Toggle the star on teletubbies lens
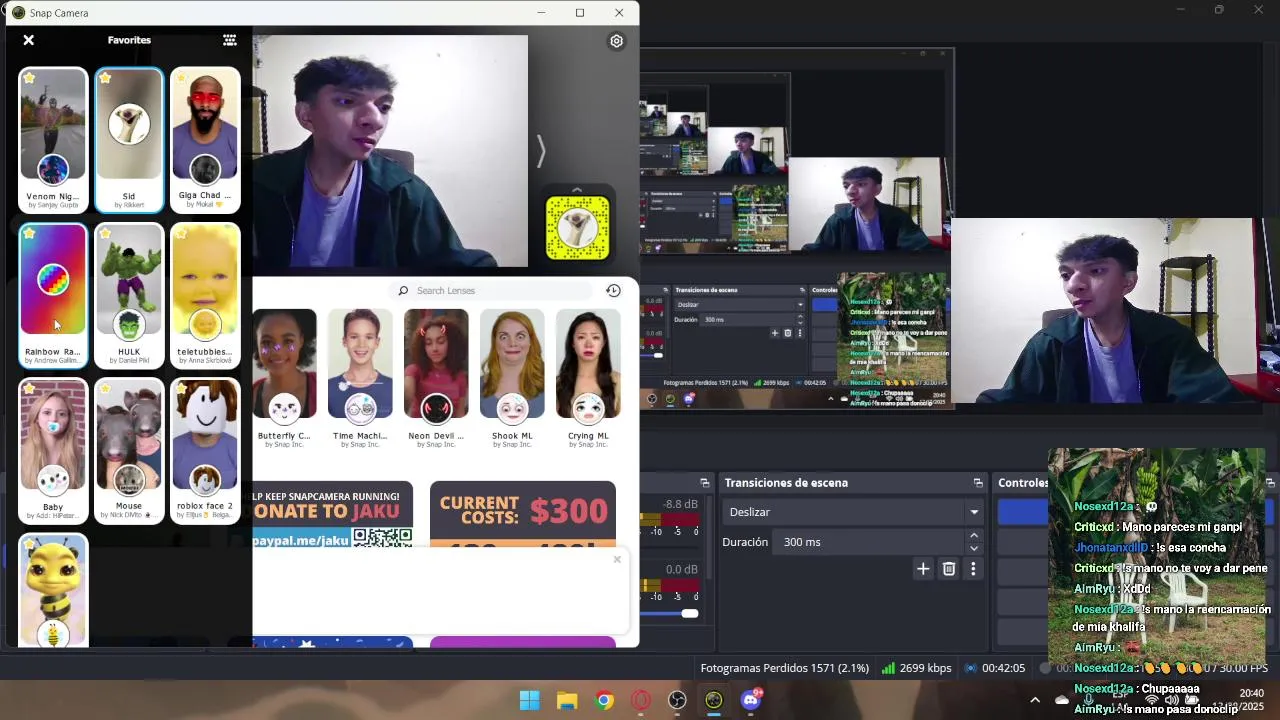 tap(181, 233)
